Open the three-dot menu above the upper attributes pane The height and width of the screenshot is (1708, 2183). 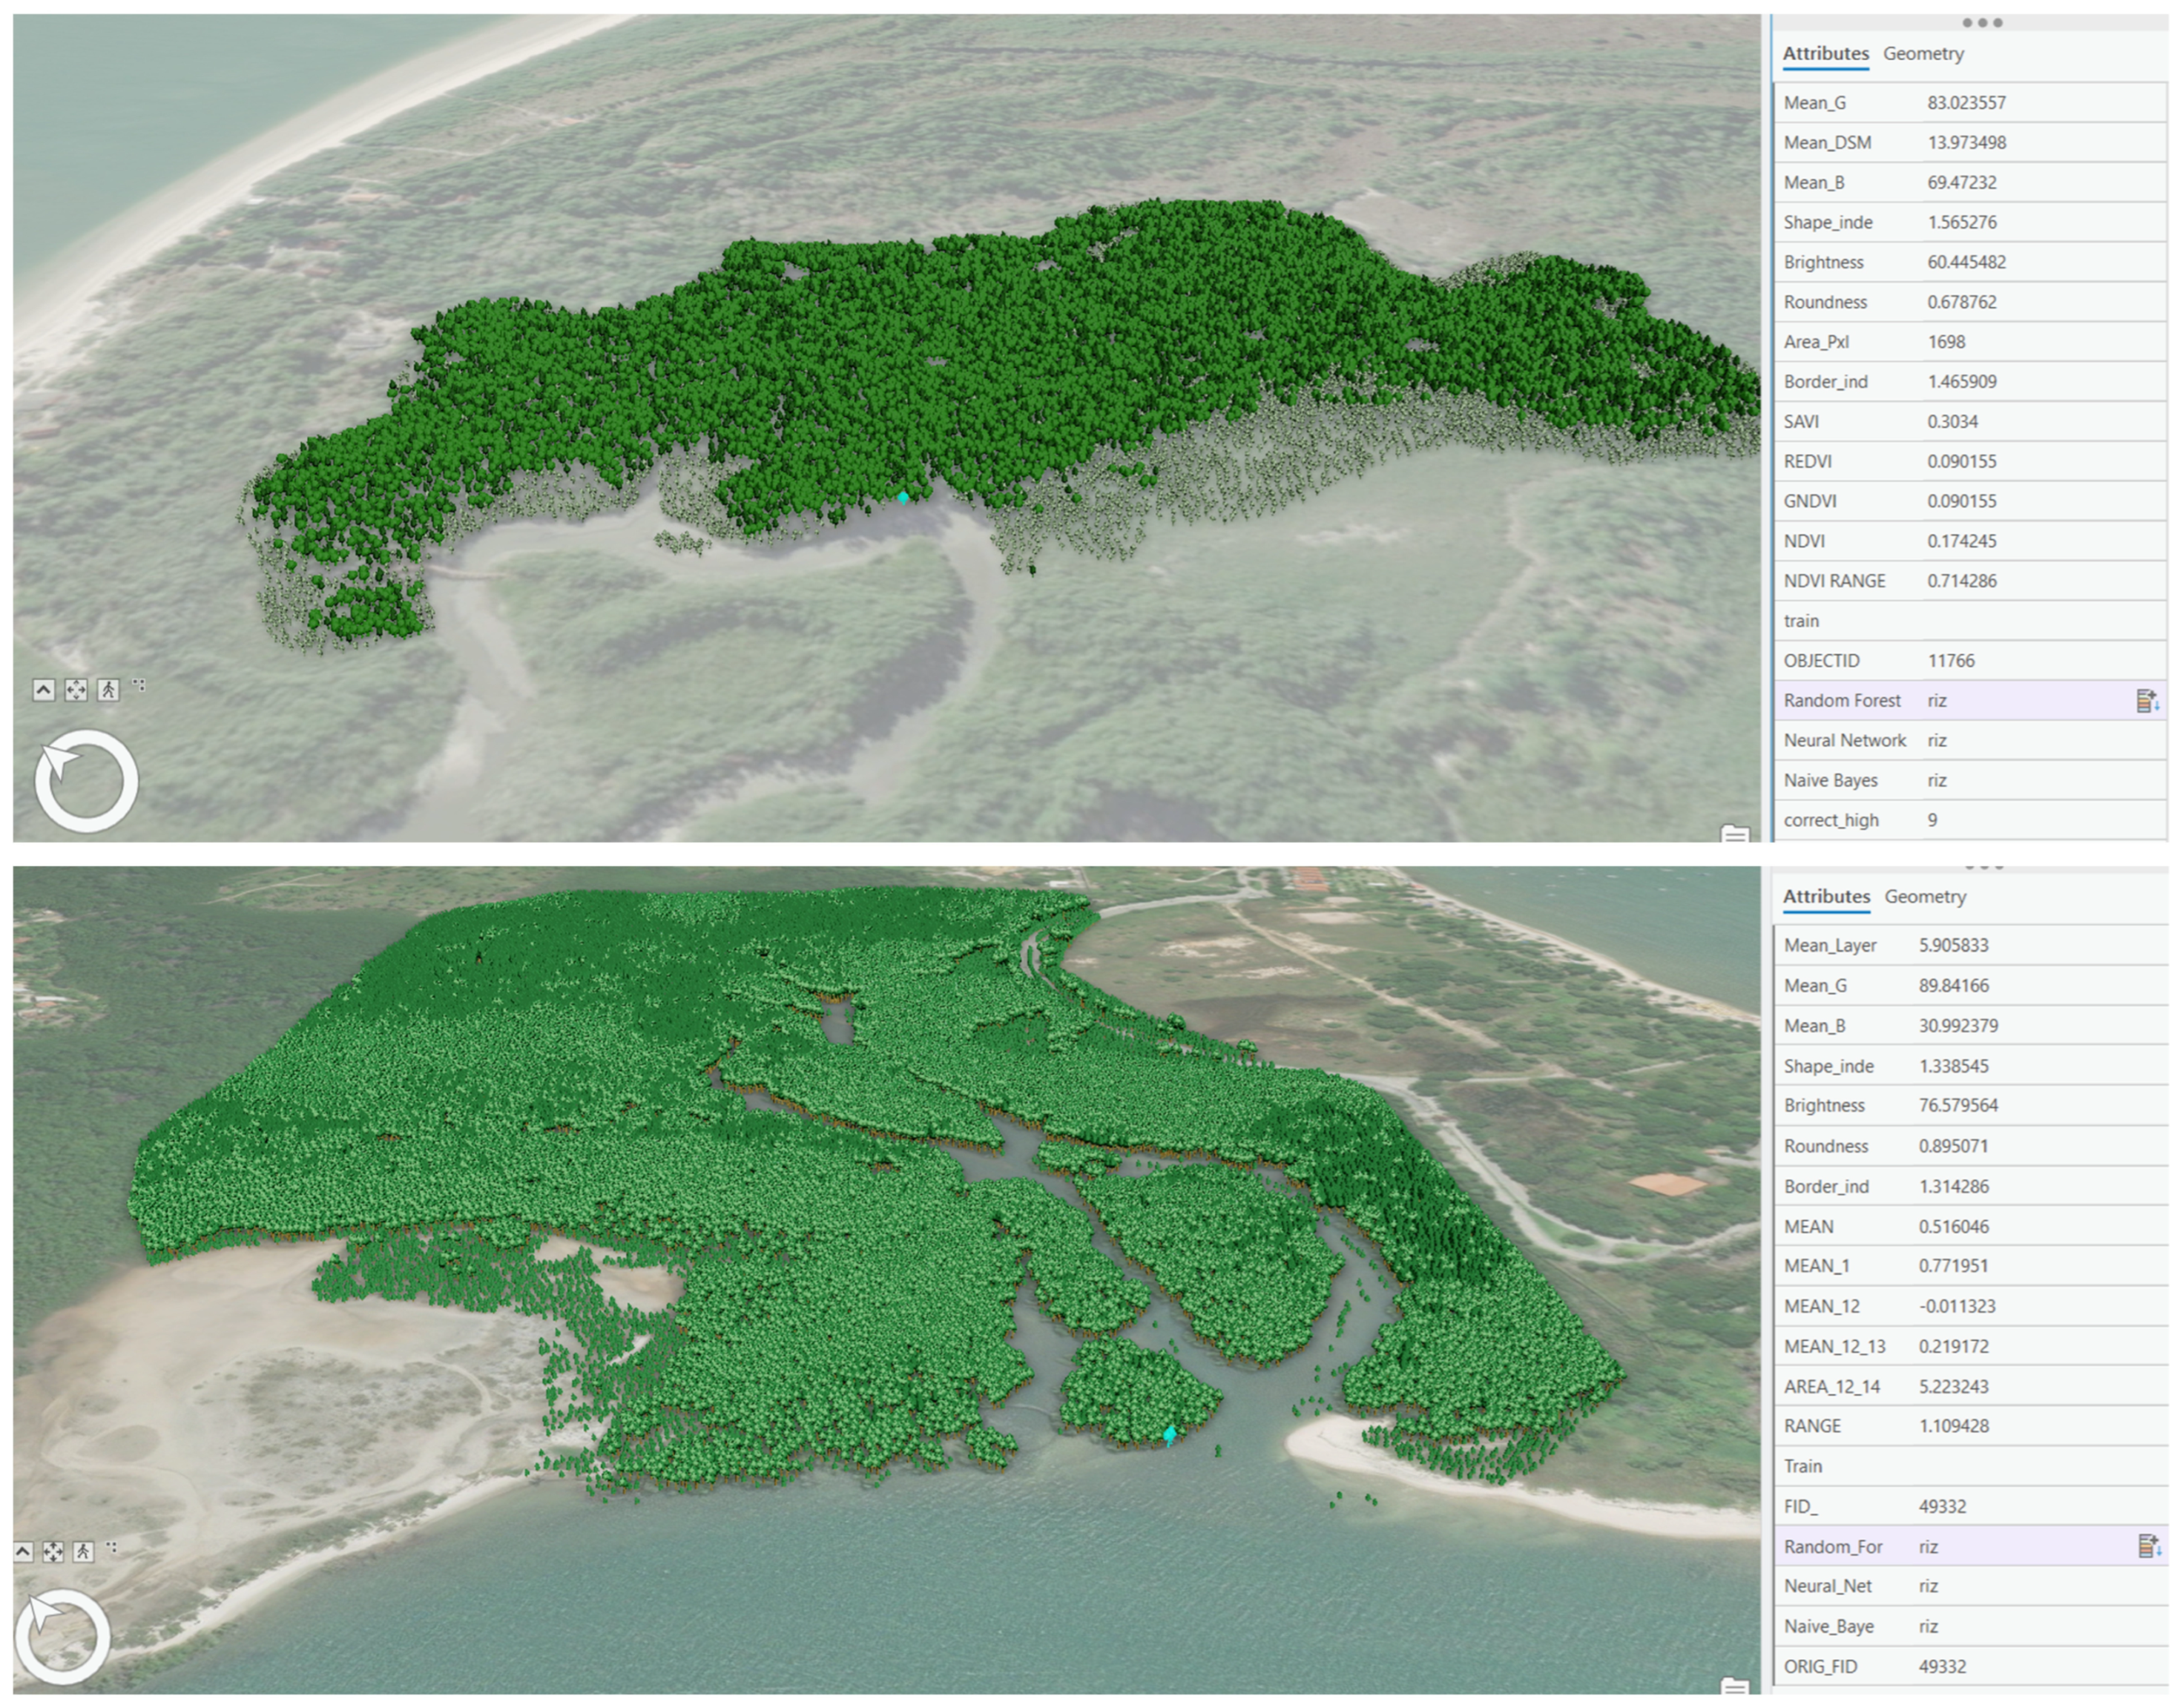pos(1982,22)
